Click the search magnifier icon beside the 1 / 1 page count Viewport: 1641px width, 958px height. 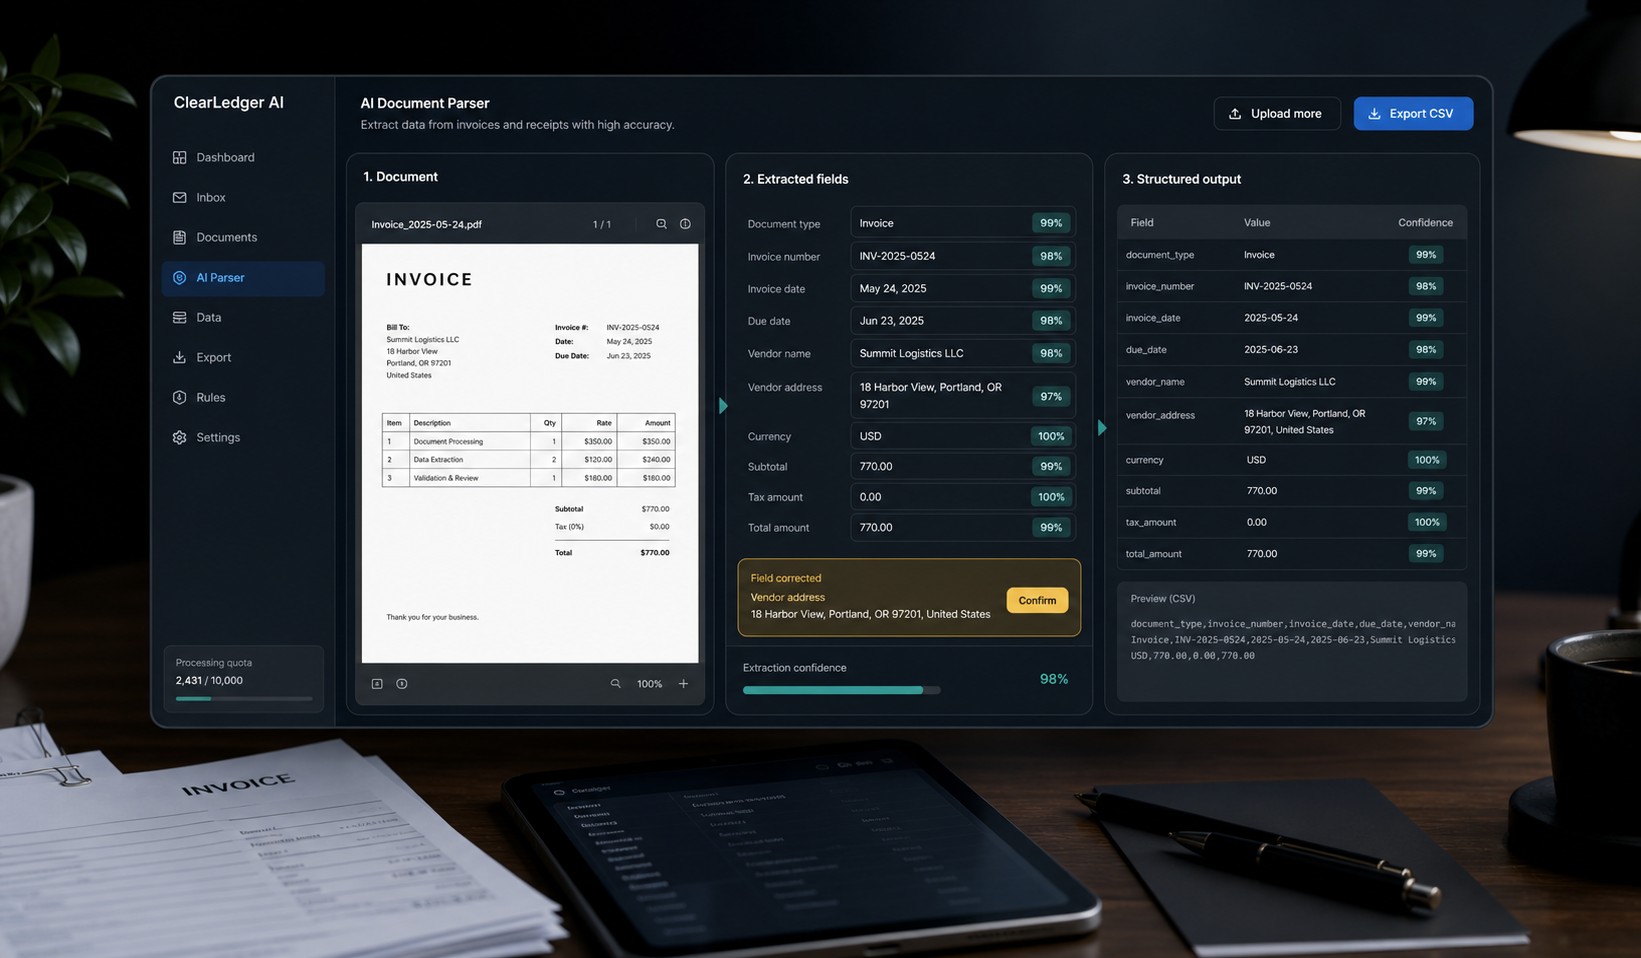pos(661,224)
